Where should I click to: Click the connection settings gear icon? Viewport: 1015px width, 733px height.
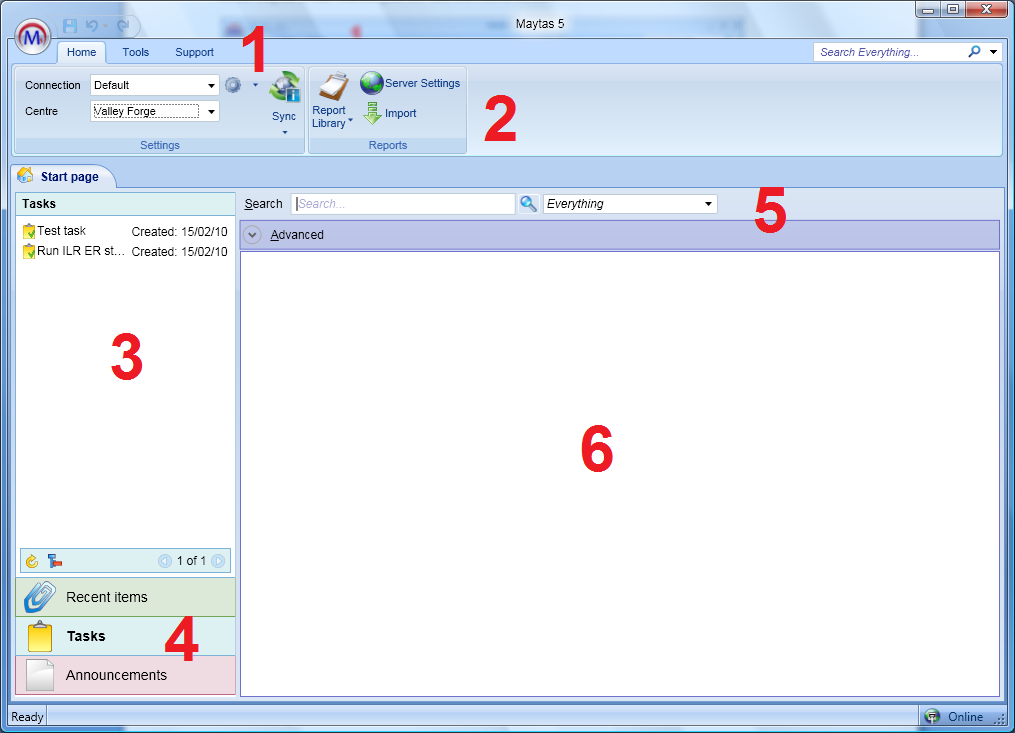coord(233,85)
